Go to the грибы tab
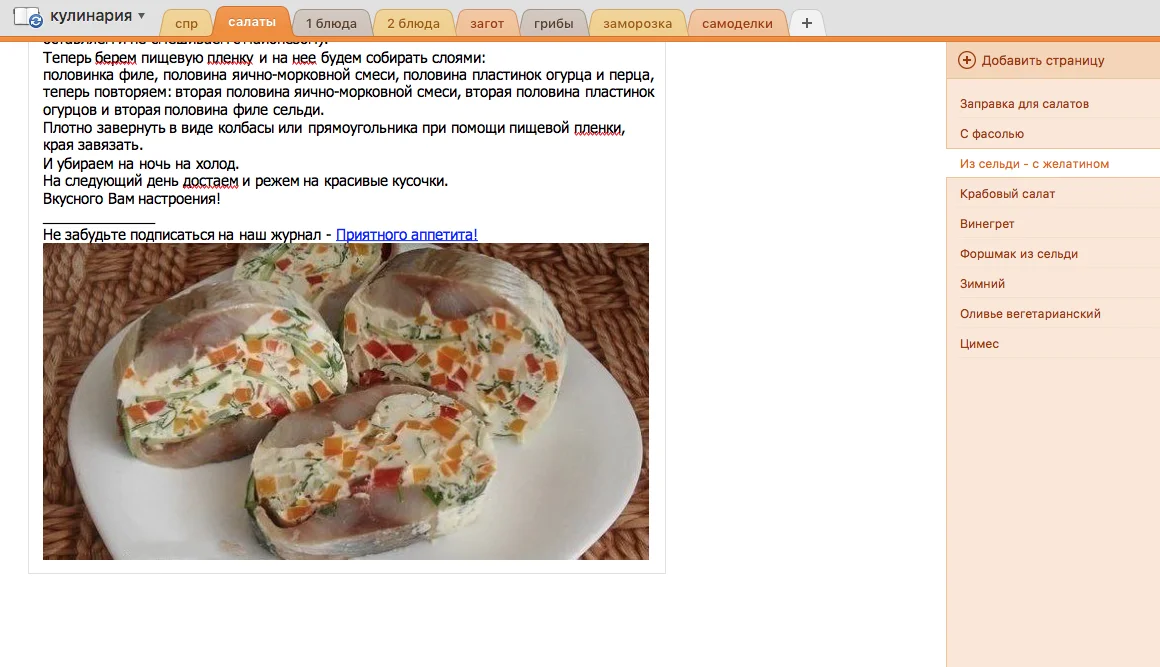Viewport: 1160px width, 667px height. [553, 24]
